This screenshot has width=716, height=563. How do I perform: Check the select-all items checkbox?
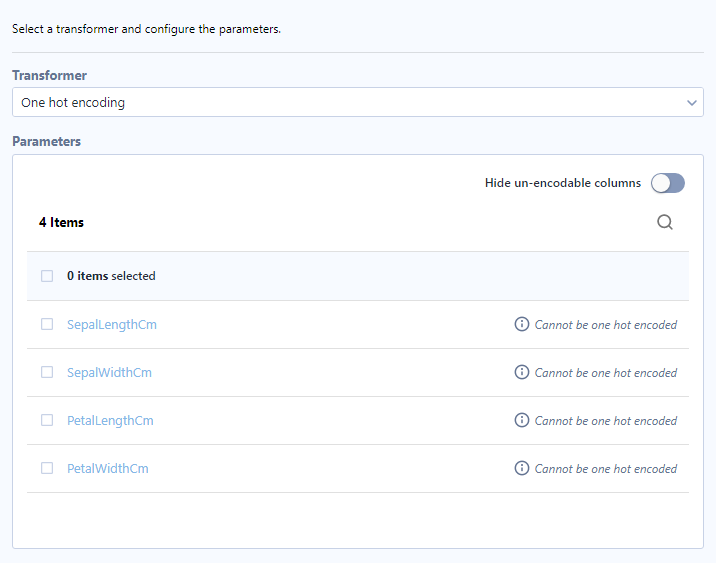coord(47,276)
